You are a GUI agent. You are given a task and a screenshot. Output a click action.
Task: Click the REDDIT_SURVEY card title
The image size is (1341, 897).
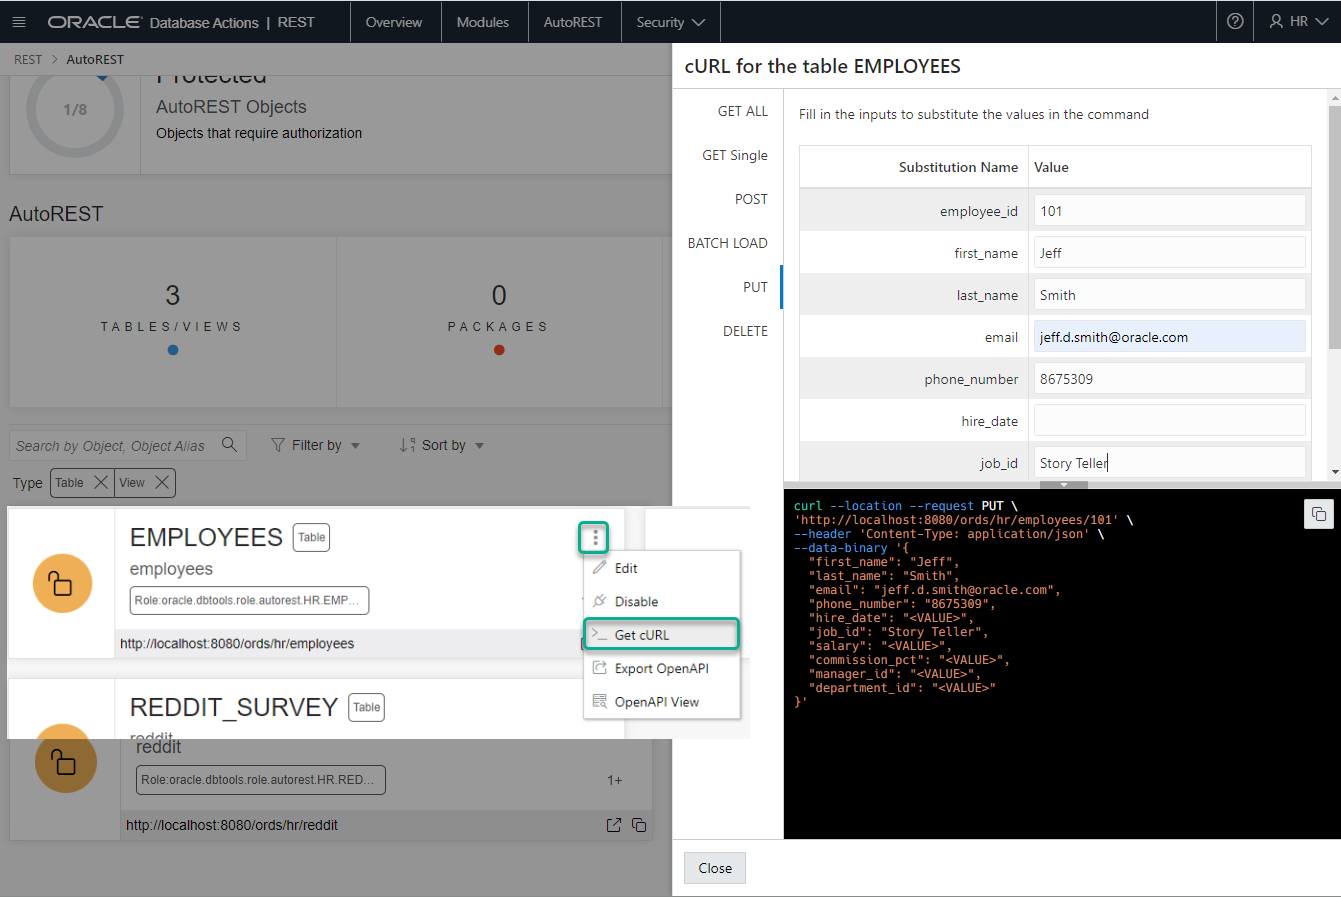234,707
